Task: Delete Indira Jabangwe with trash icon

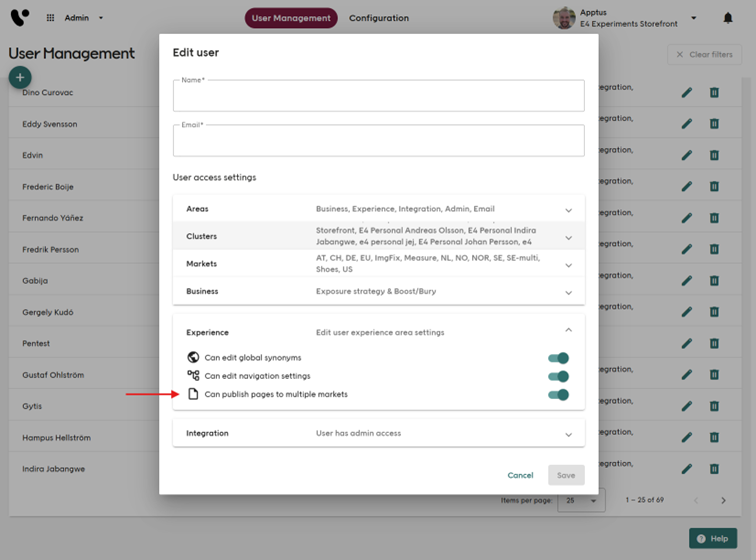Action: coord(715,468)
